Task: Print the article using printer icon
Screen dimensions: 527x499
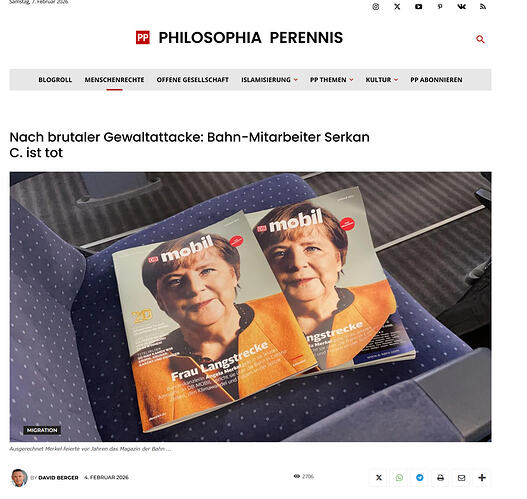Action: tap(441, 477)
